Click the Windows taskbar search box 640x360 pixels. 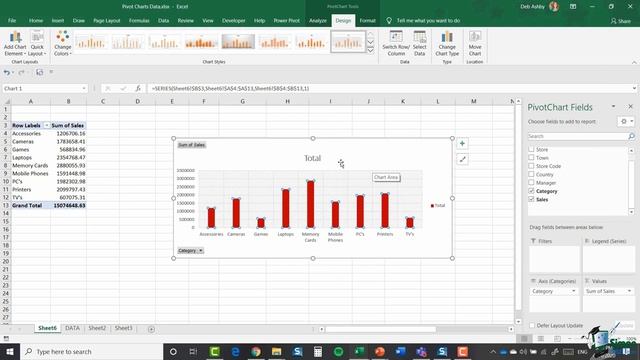(91, 351)
